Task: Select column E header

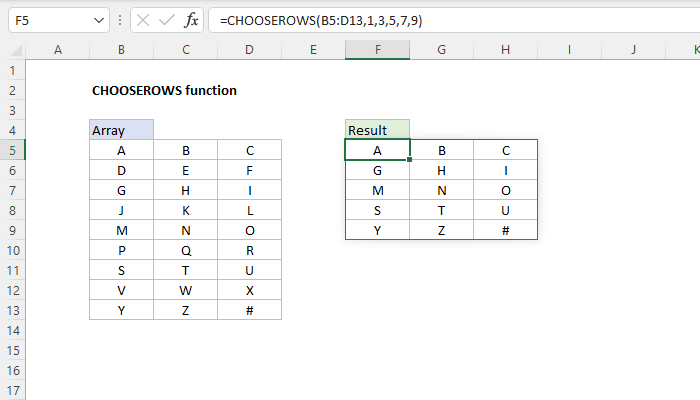Action: (x=313, y=50)
